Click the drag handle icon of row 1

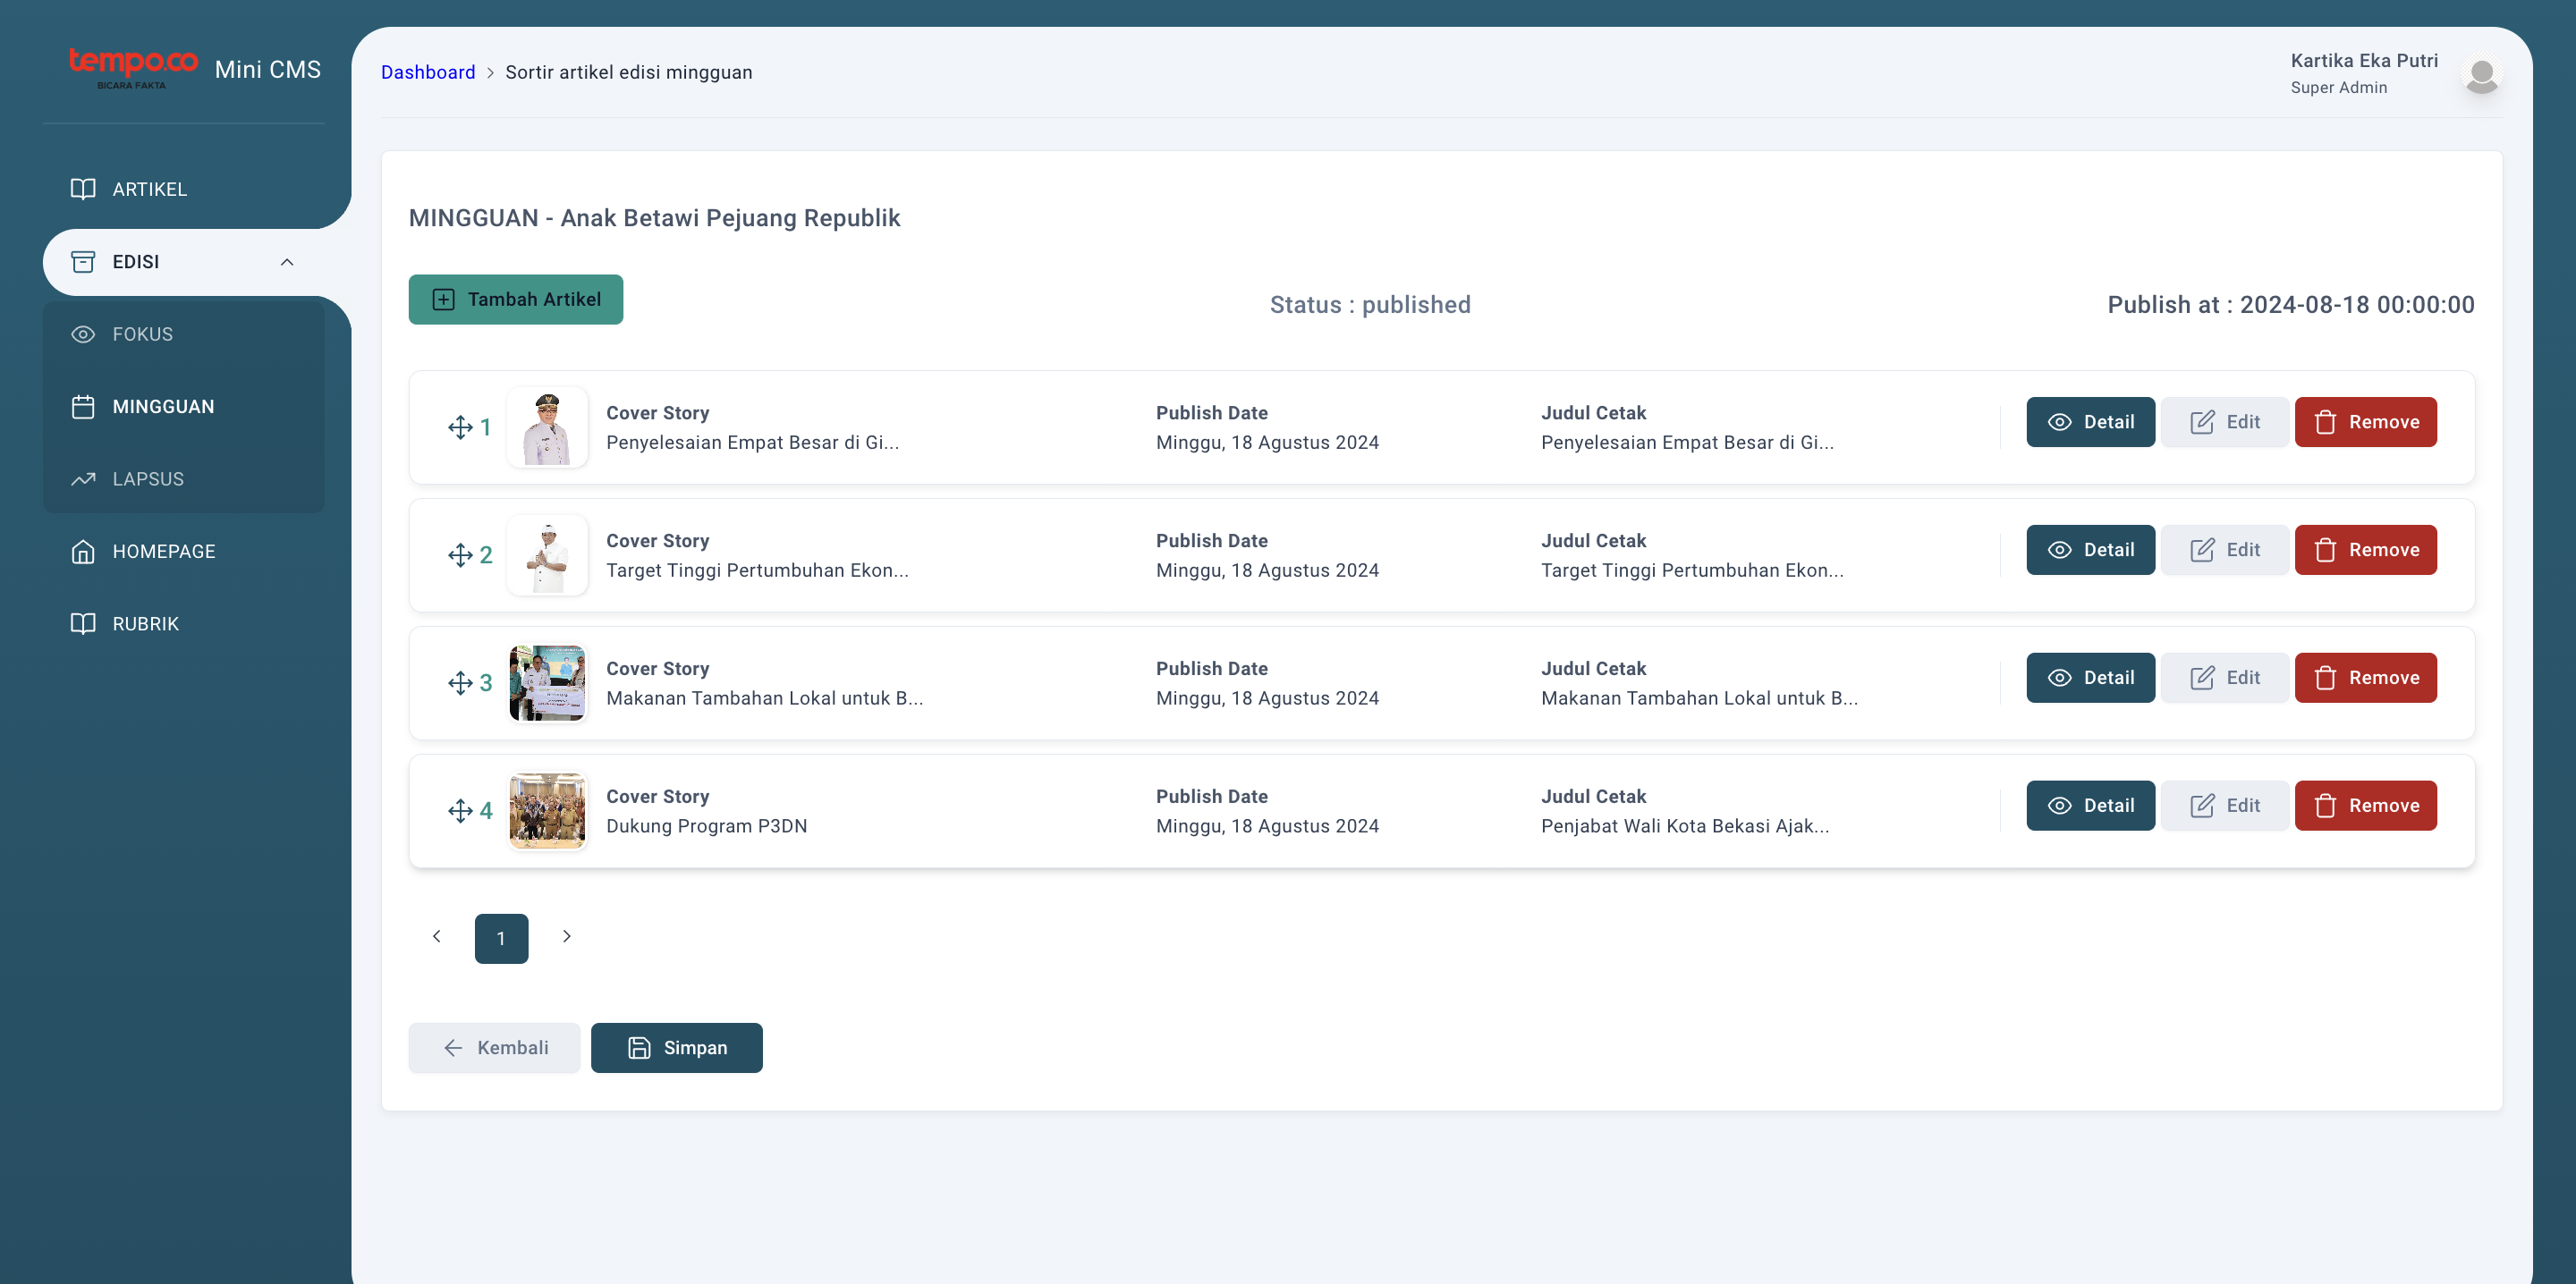click(x=460, y=428)
